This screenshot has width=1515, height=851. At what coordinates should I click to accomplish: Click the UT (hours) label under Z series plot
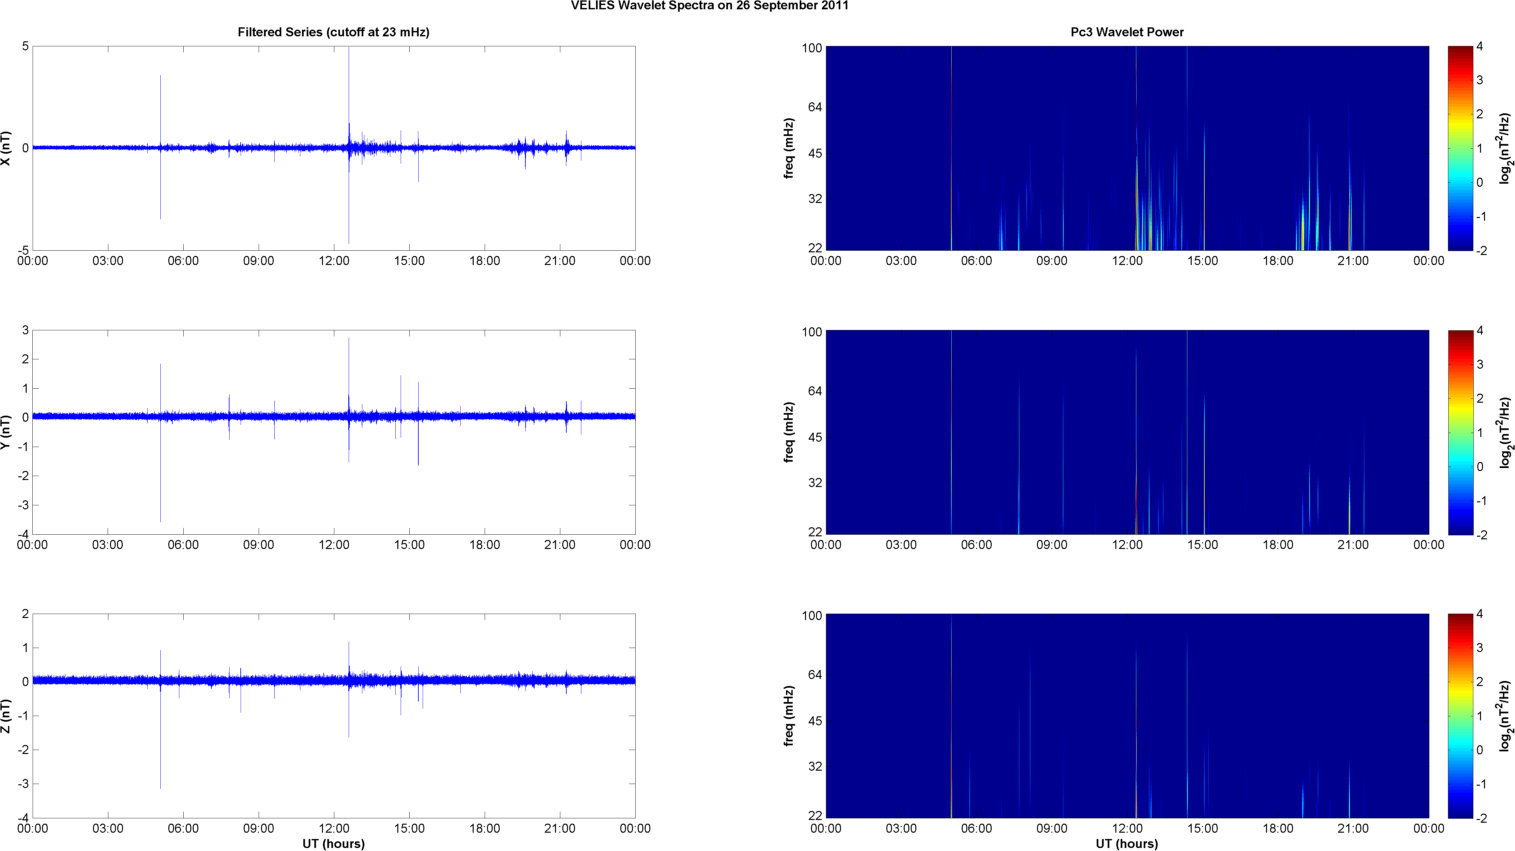pos(333,844)
